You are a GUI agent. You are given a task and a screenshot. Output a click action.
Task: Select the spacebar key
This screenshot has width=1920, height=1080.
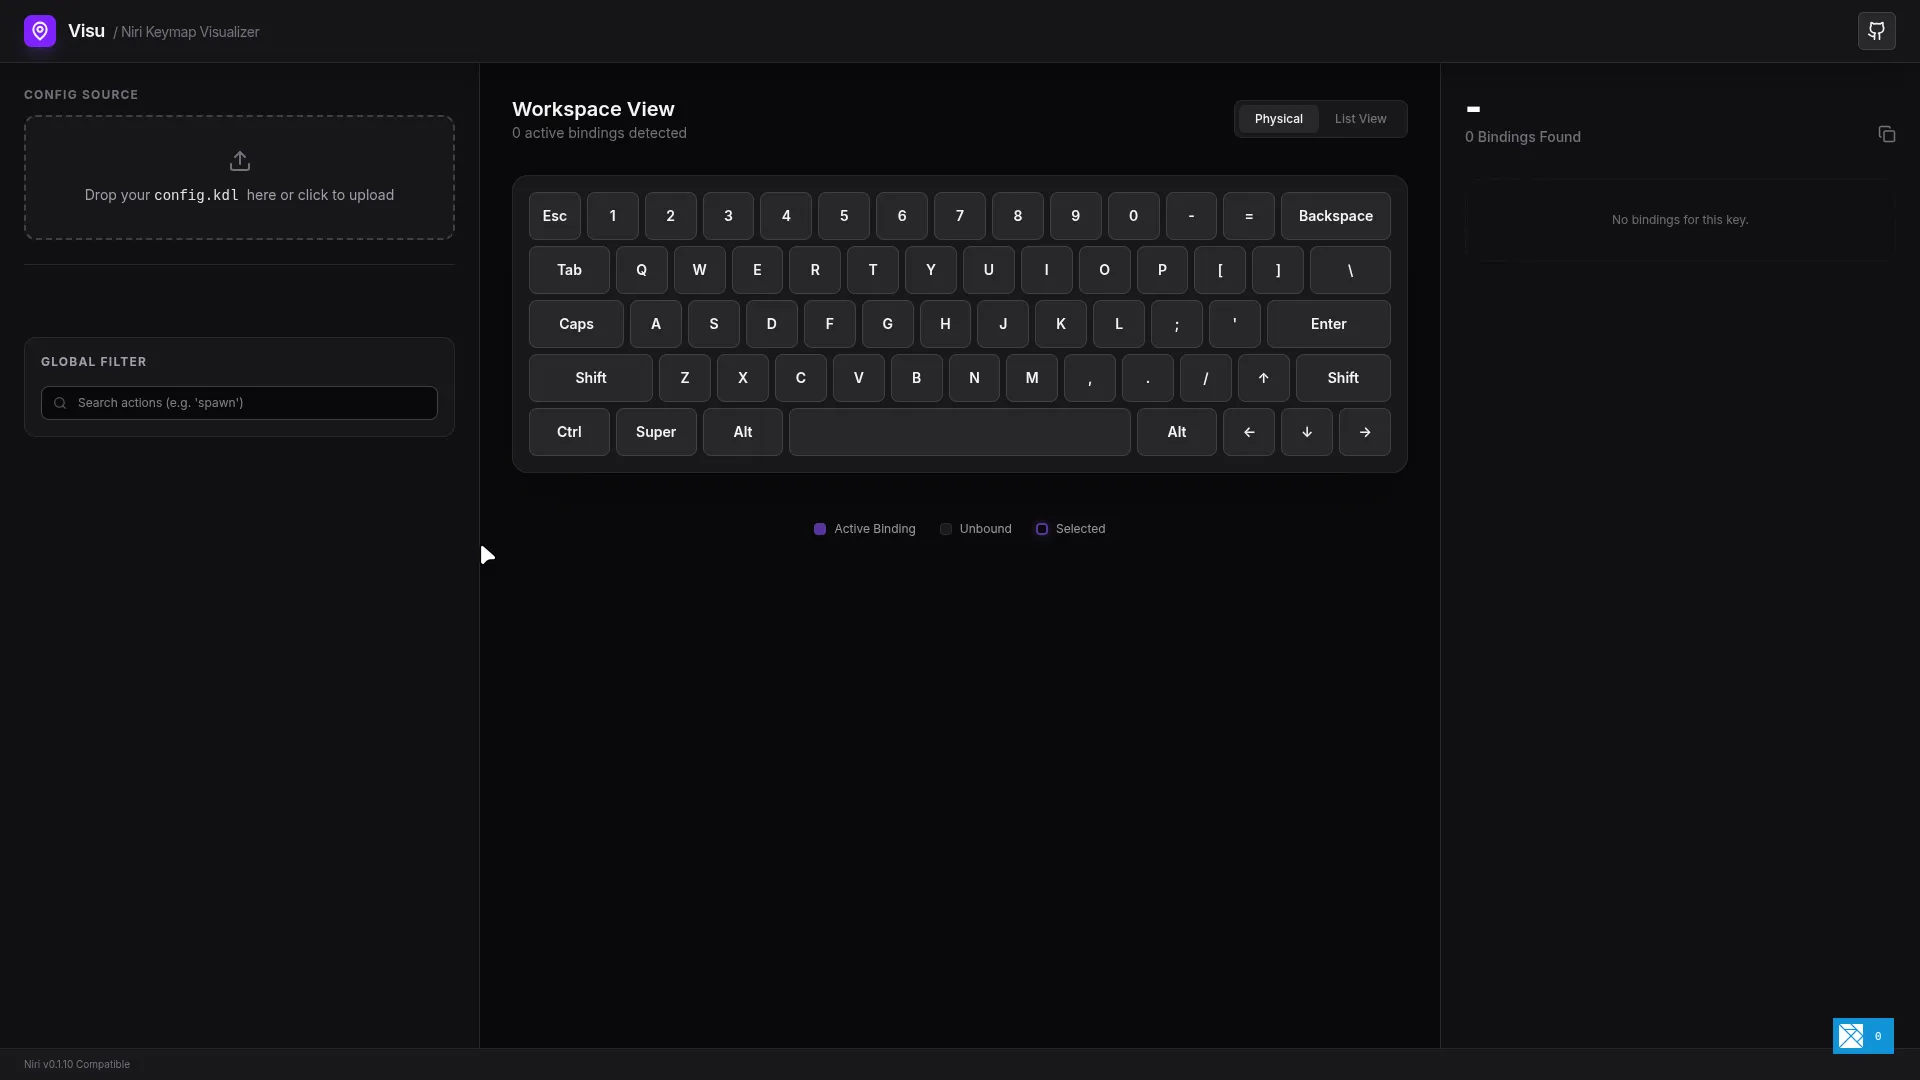959,432
